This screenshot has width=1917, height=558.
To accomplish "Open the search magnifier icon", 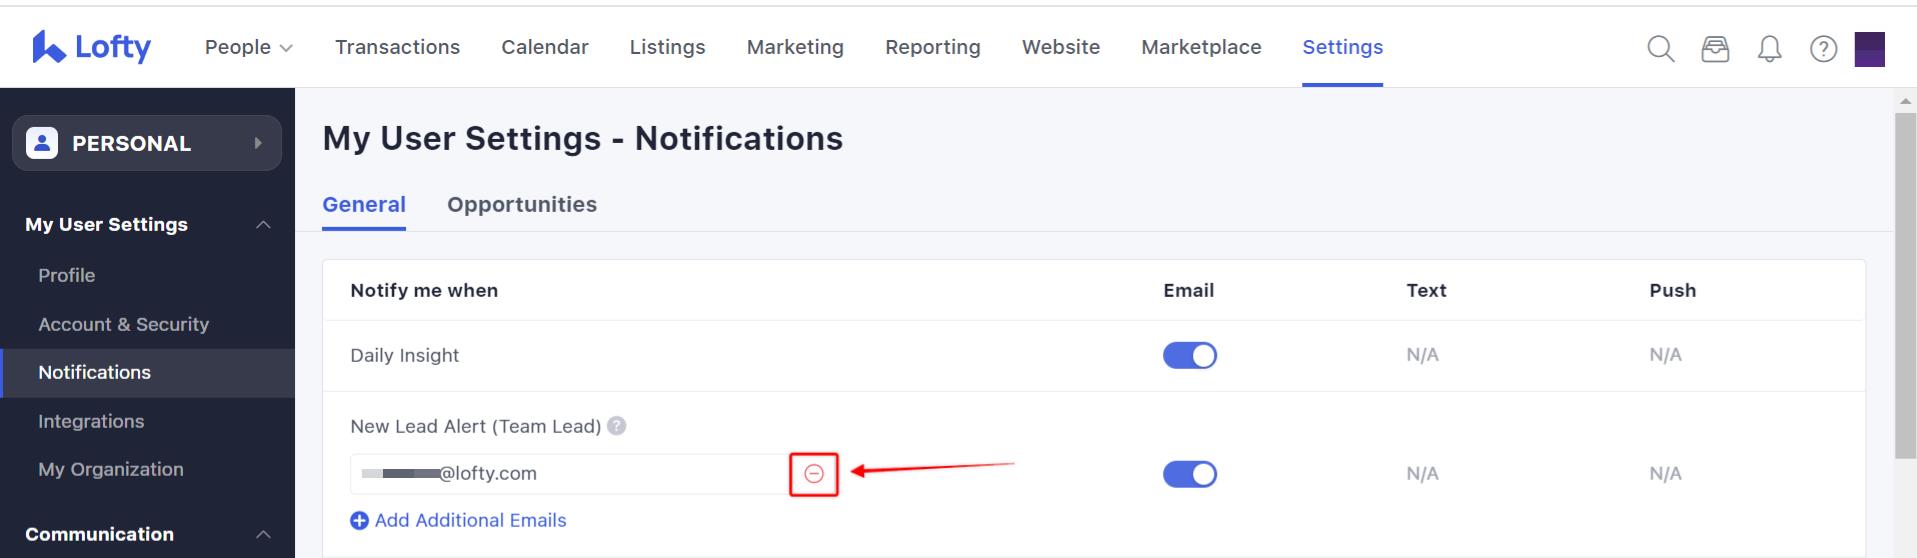I will click(1661, 48).
